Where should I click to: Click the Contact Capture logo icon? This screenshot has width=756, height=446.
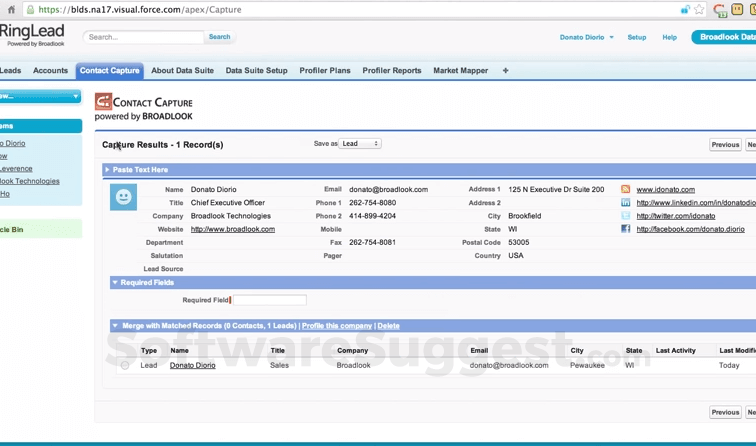coord(103,102)
